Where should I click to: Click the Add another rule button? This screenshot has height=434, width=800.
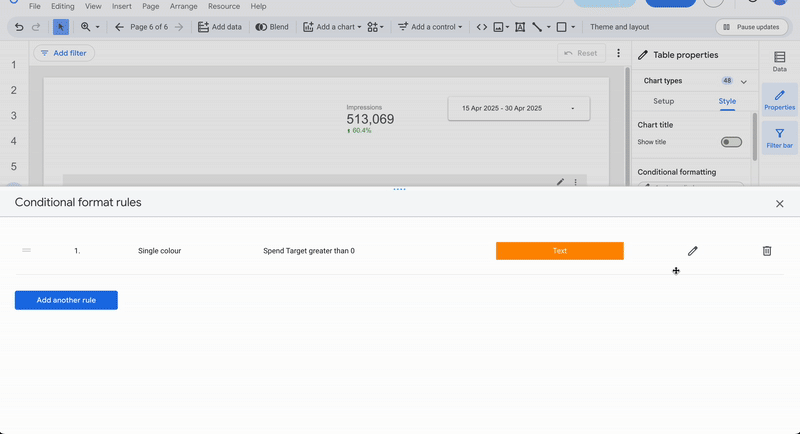(66, 300)
